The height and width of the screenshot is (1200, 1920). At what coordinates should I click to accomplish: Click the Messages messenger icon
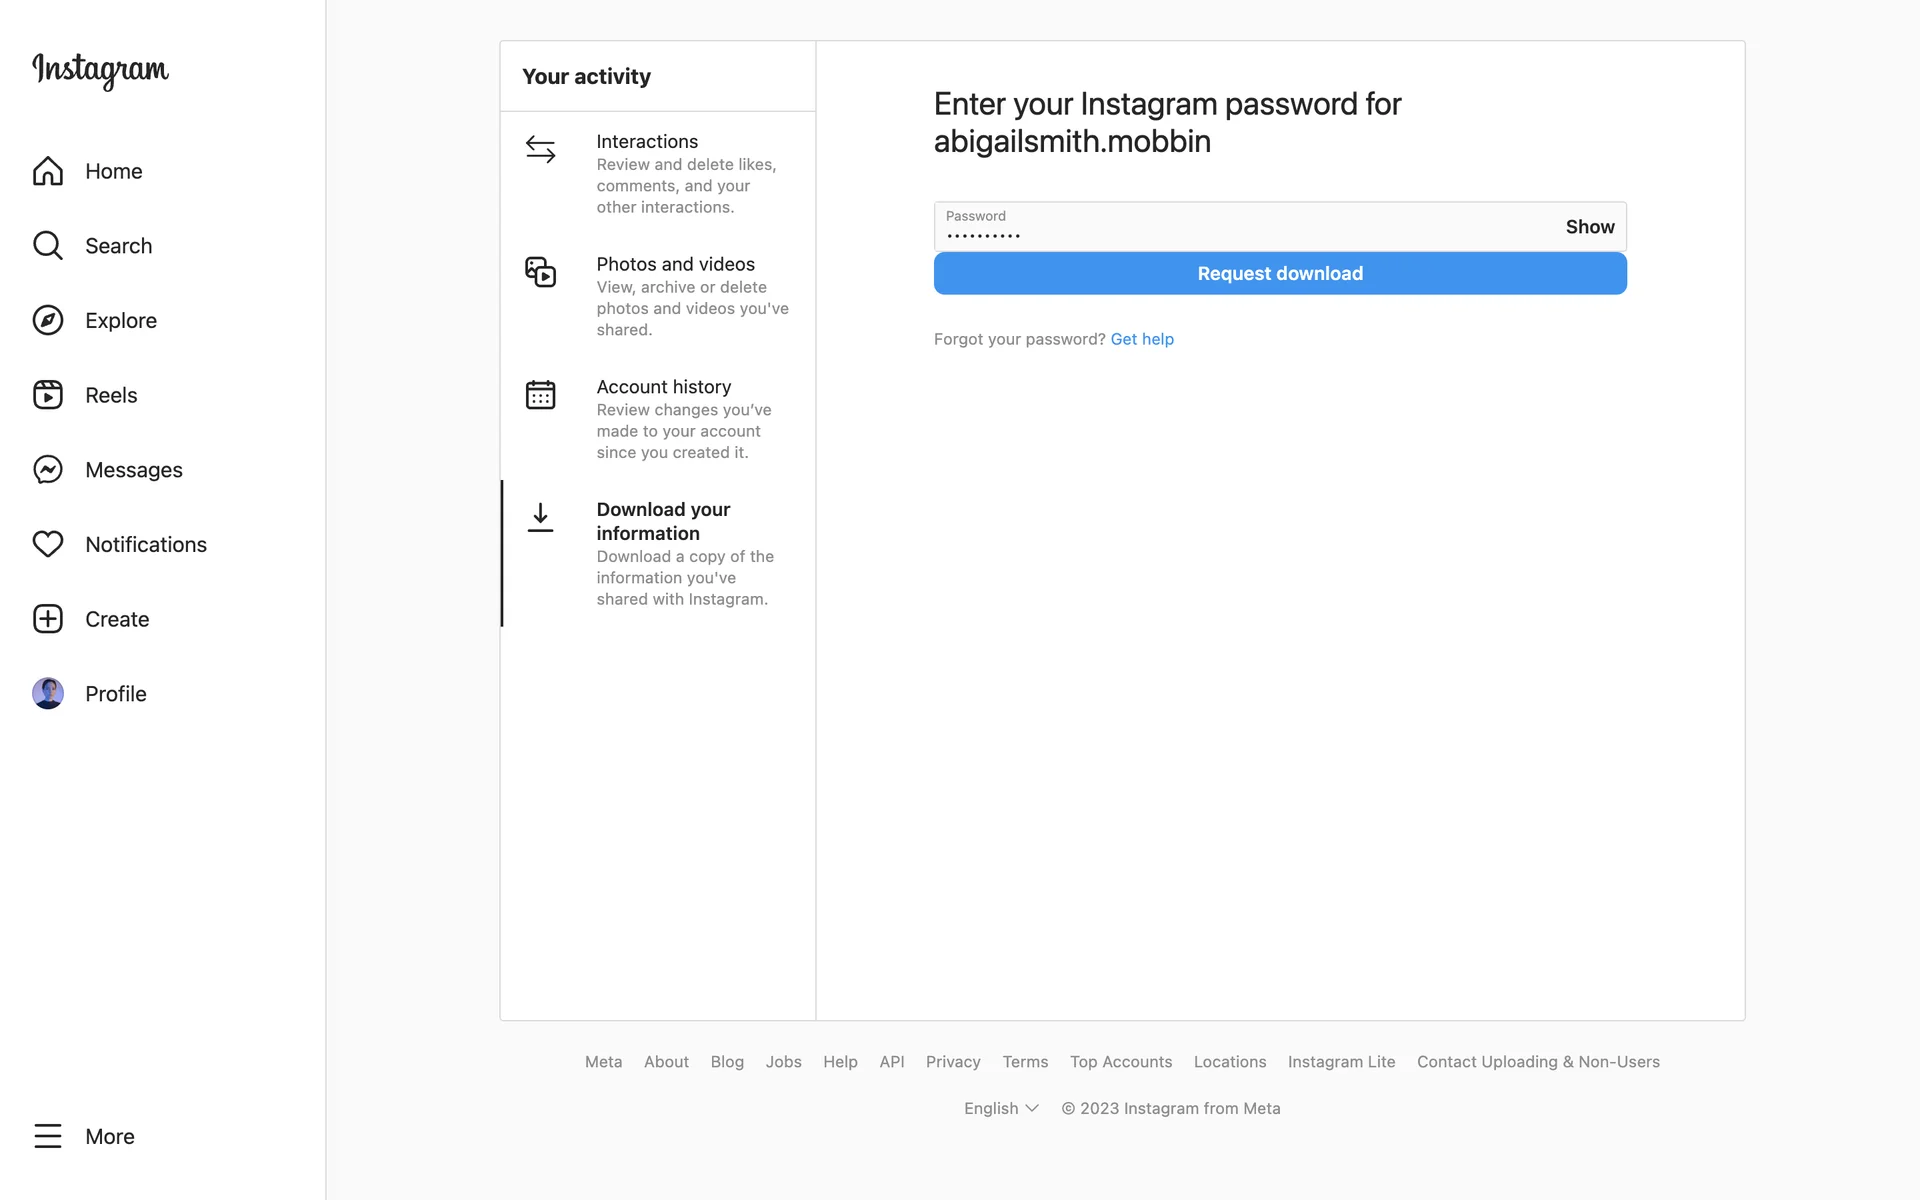tap(48, 470)
